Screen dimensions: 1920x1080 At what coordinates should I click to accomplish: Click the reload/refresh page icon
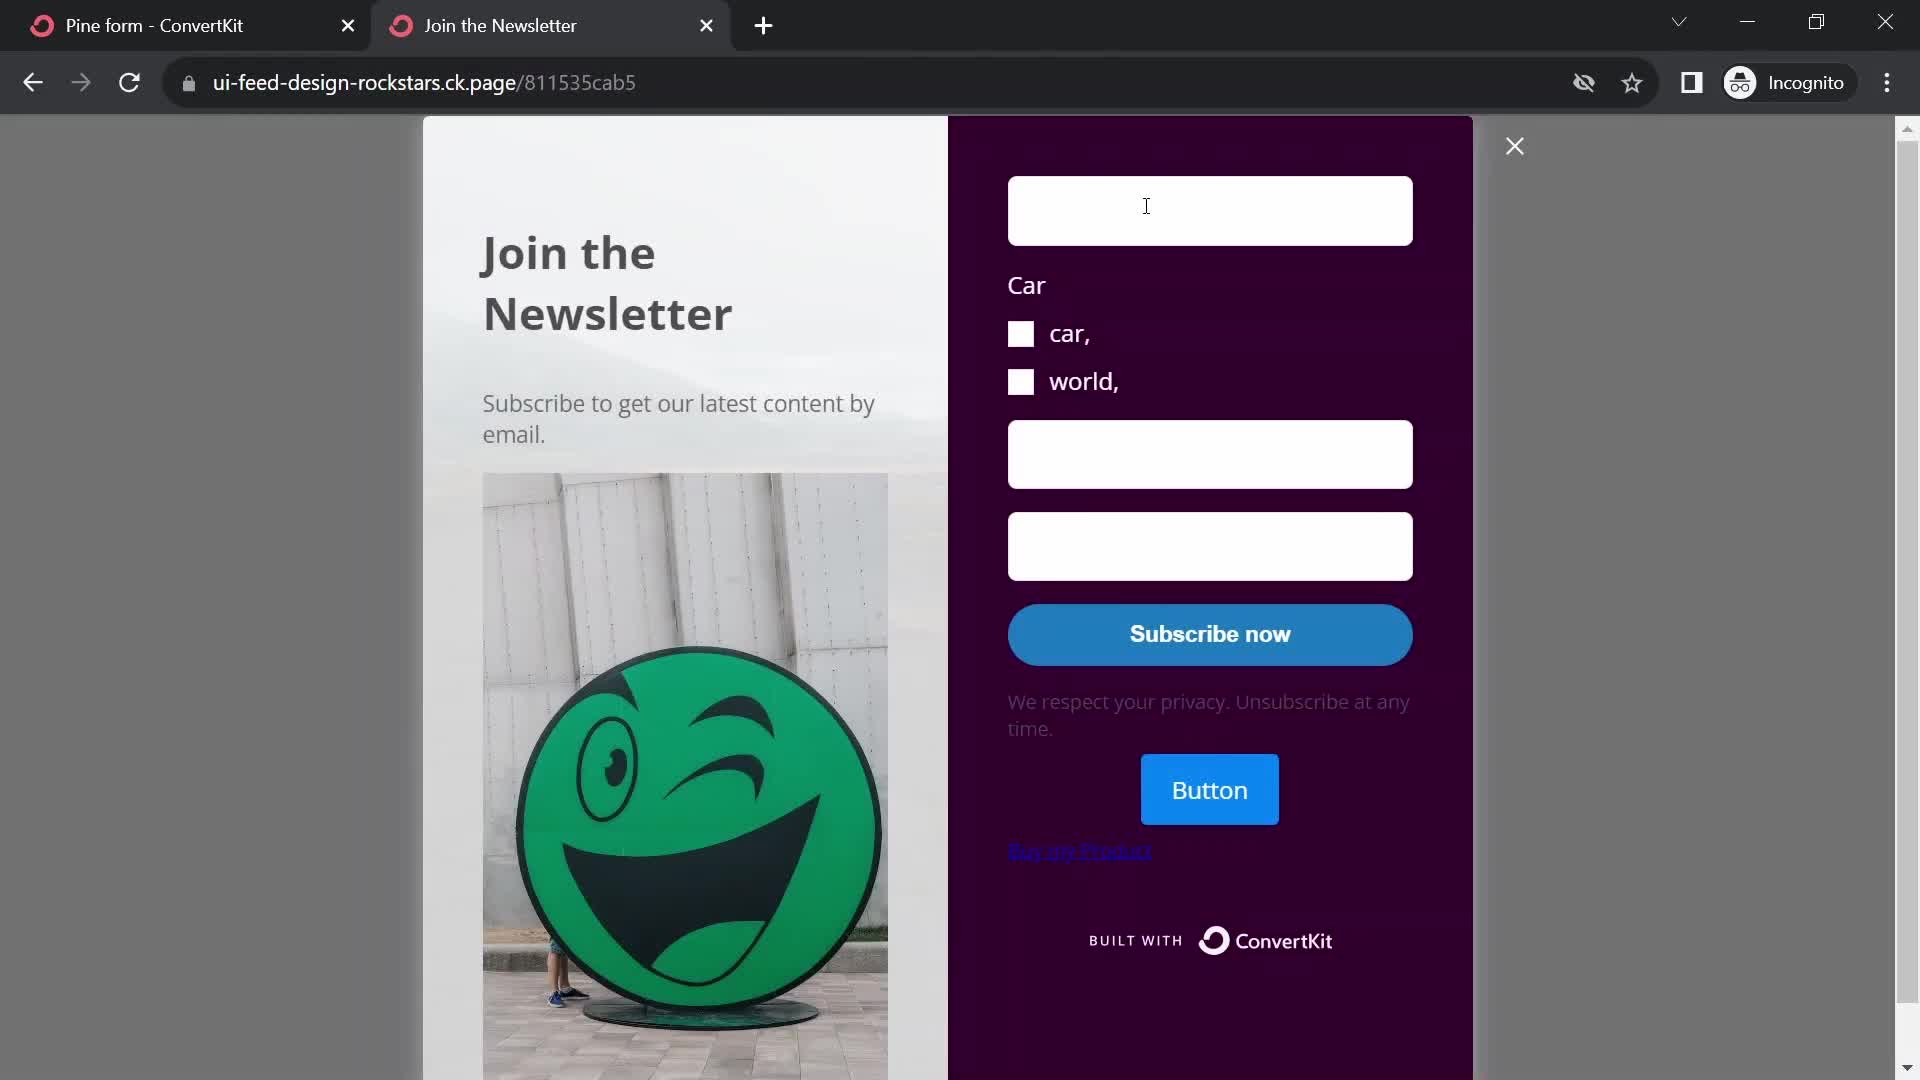coord(129,82)
